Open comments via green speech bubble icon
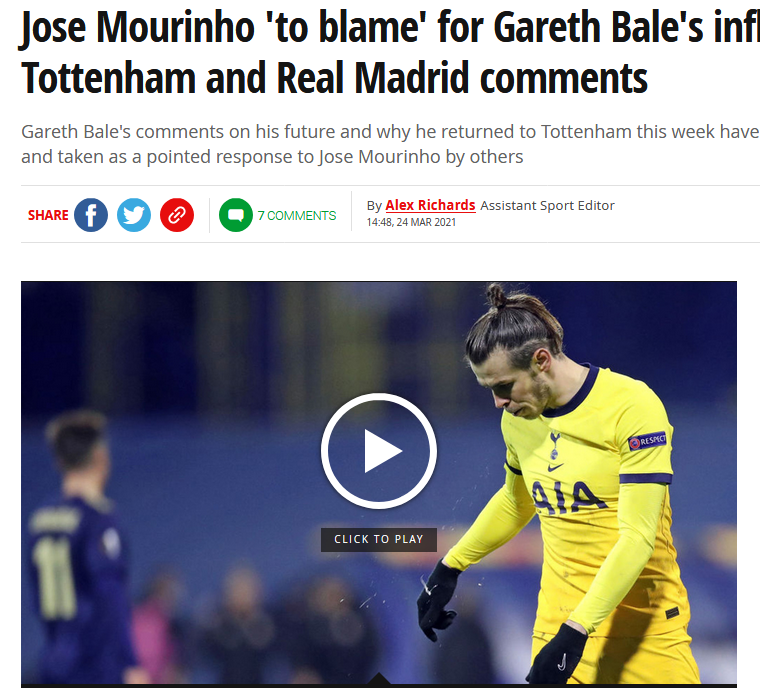 (x=236, y=215)
